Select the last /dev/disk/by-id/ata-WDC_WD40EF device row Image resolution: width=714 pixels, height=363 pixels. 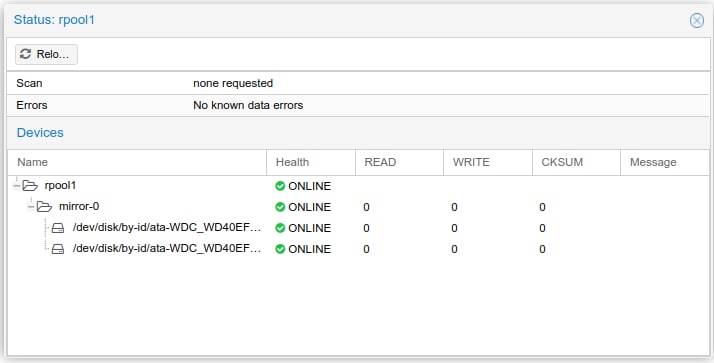click(358, 249)
